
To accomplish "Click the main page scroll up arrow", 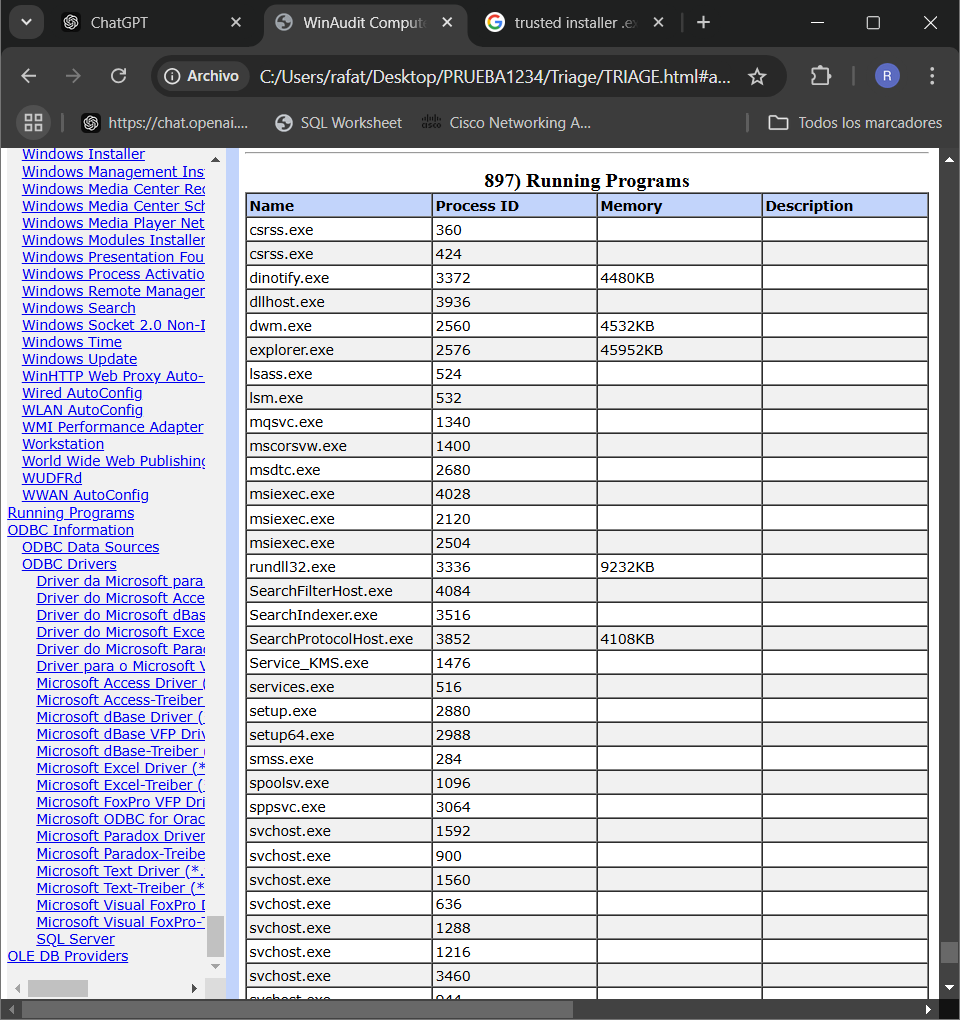I will pyautogui.click(x=950, y=159).
